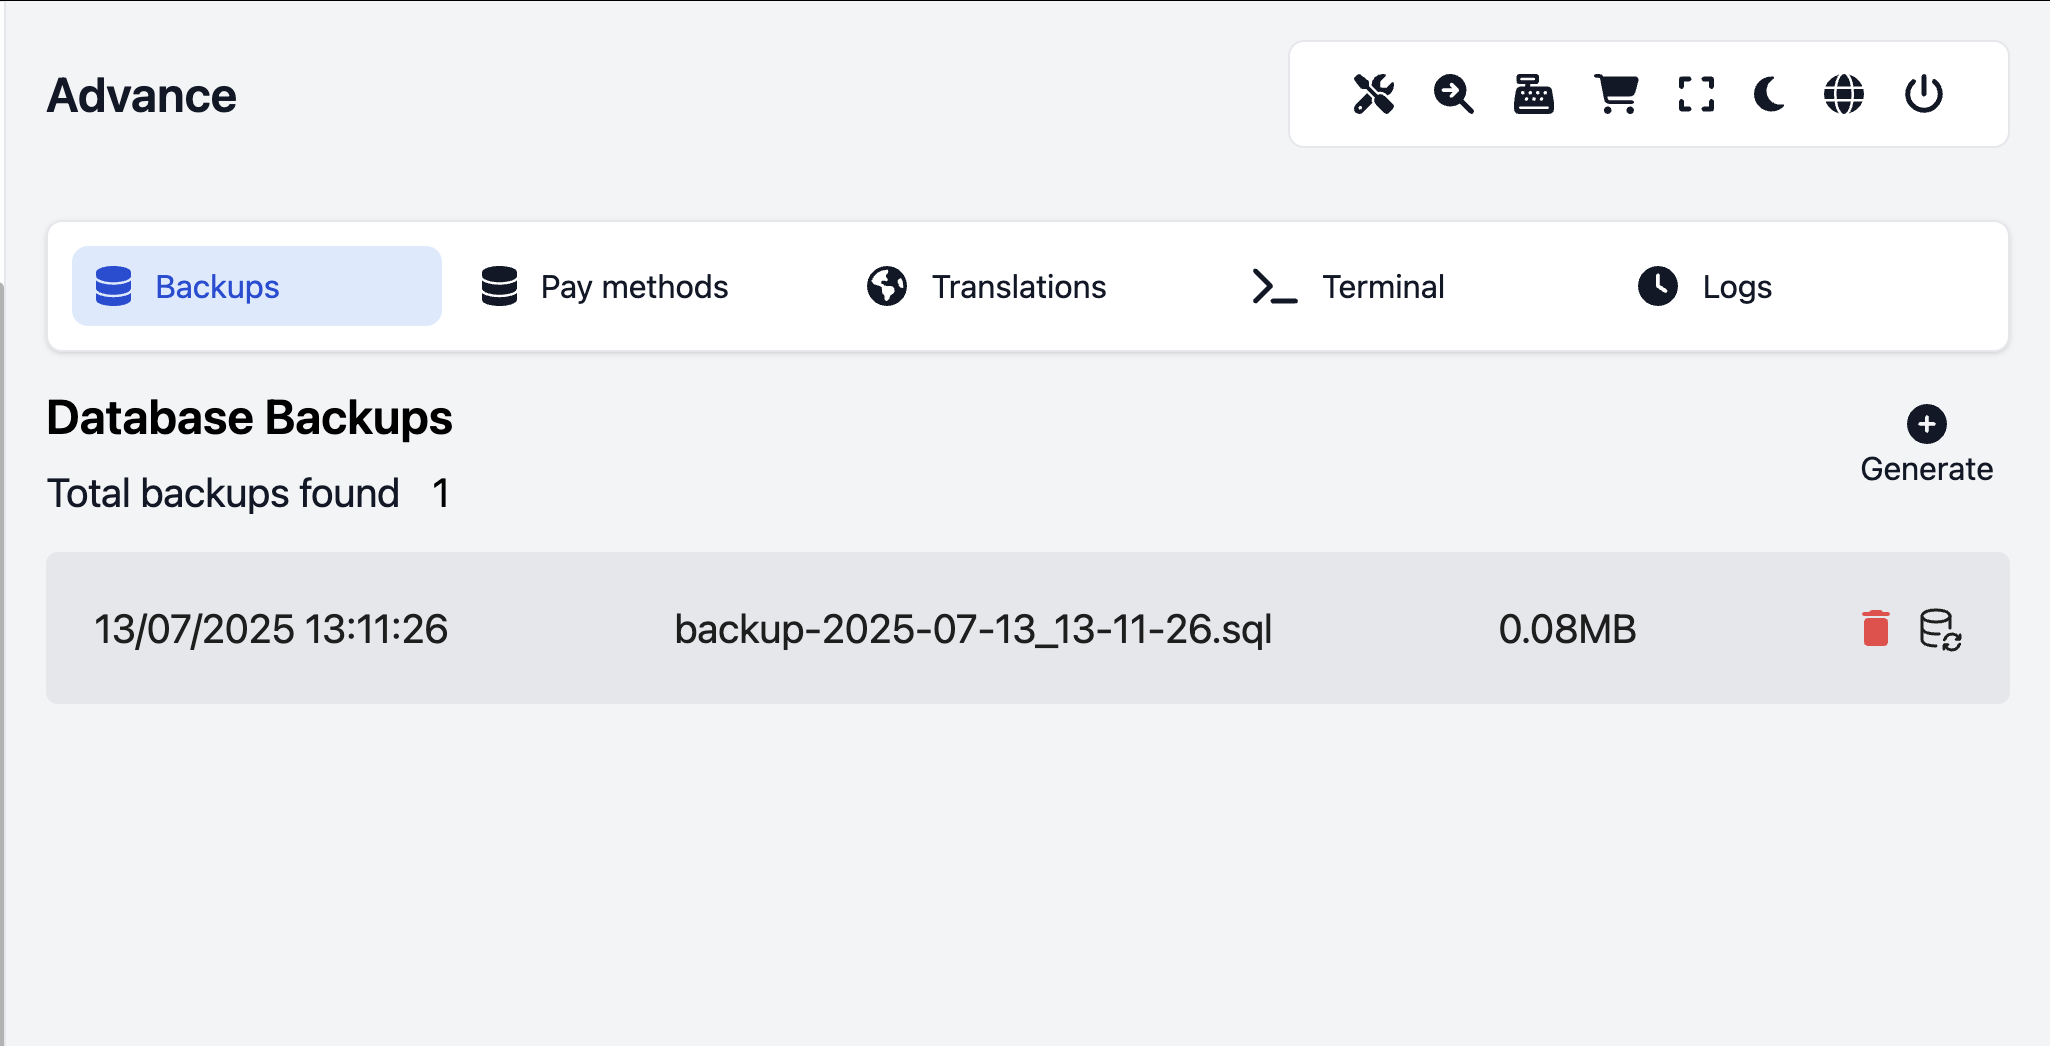Click the power logout icon
2050x1046 pixels.
pyautogui.click(x=1923, y=95)
